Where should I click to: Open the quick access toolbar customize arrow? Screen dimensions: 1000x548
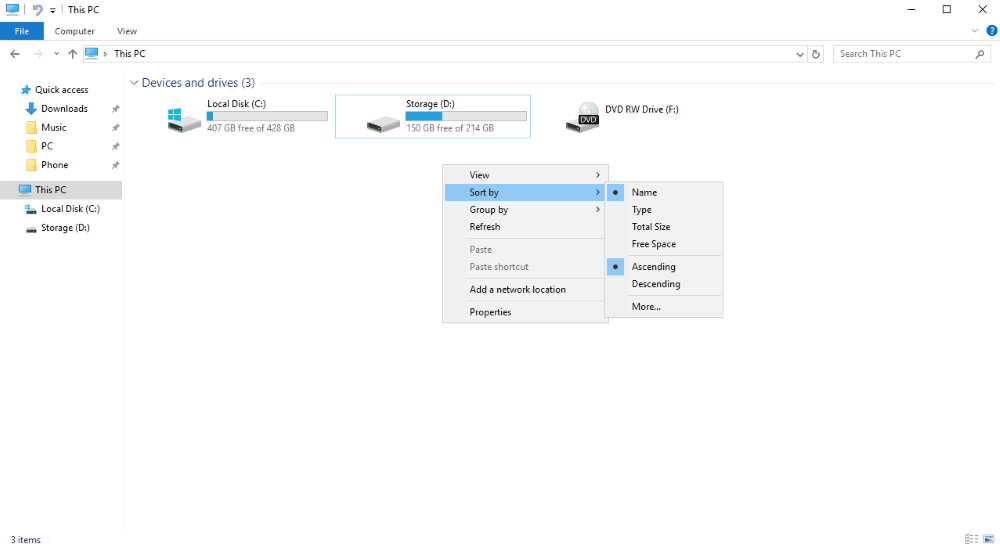[53, 10]
